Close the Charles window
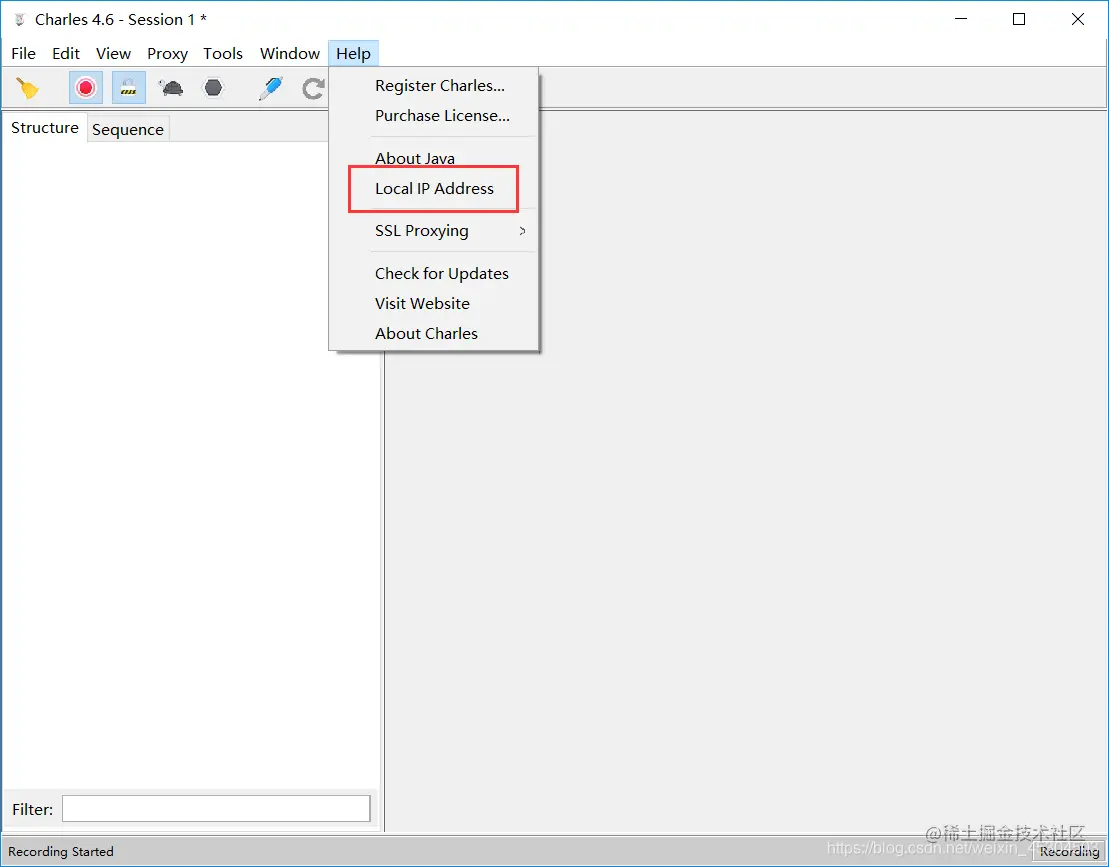The height and width of the screenshot is (867, 1109). click(x=1078, y=19)
